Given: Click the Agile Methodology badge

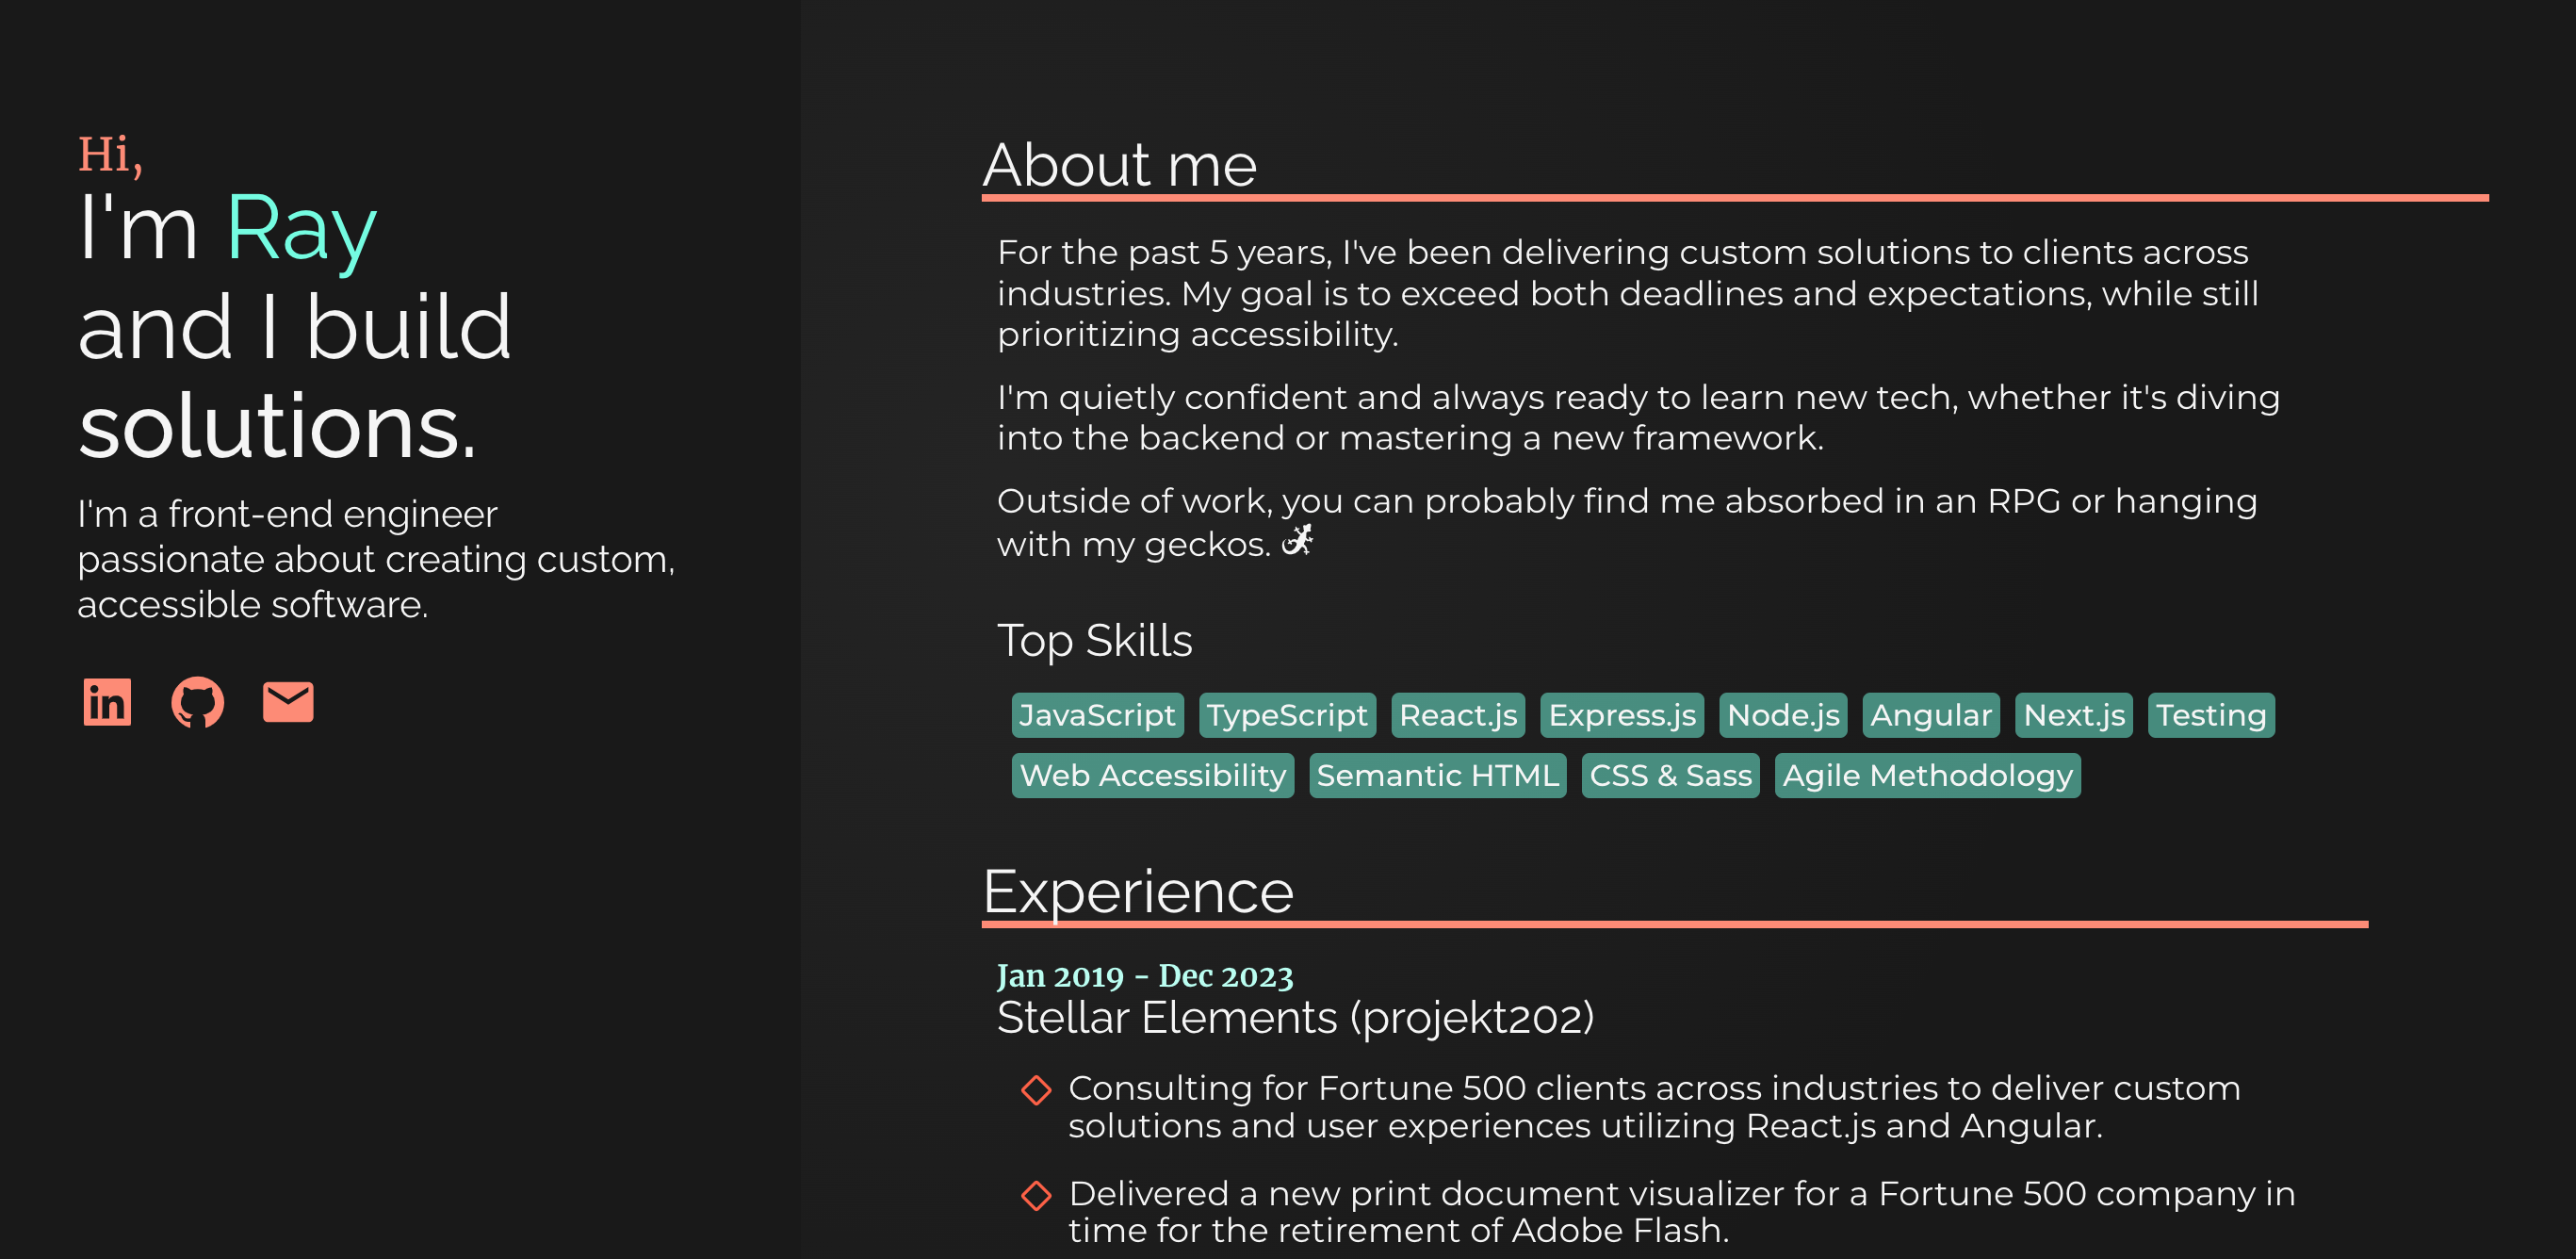Looking at the screenshot, I should click(1927, 775).
